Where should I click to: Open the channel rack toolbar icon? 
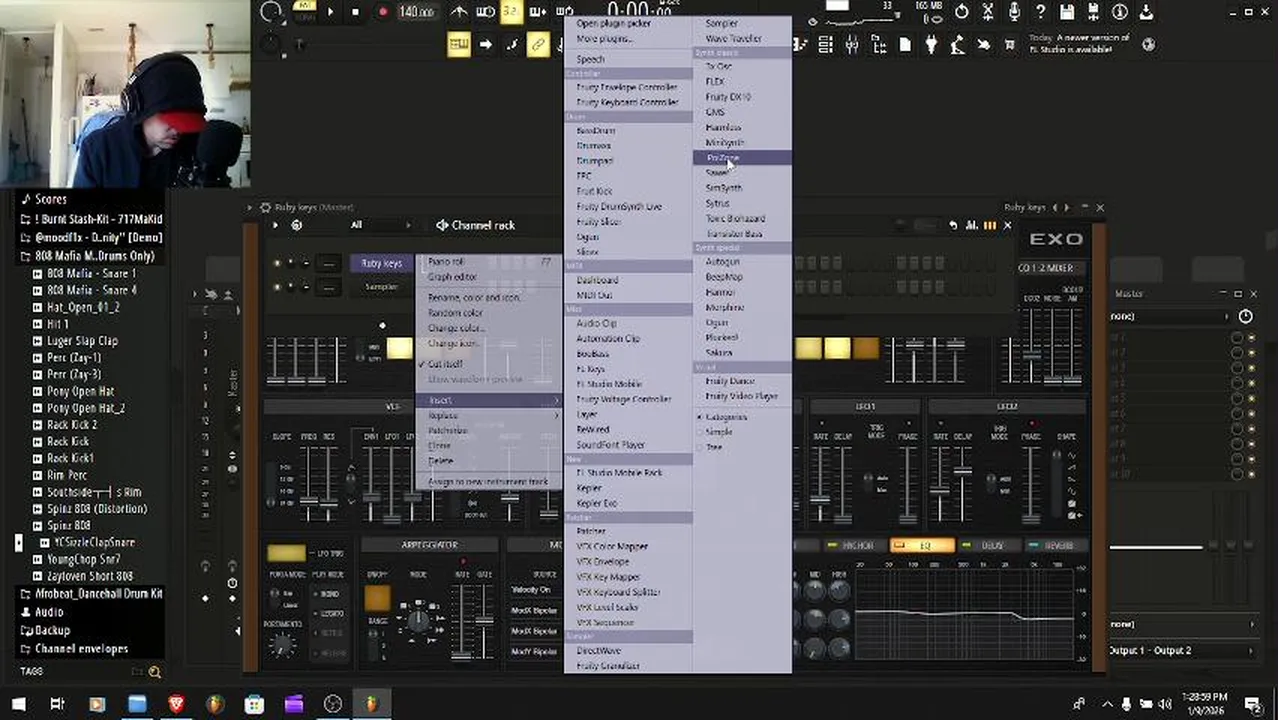pos(825,45)
